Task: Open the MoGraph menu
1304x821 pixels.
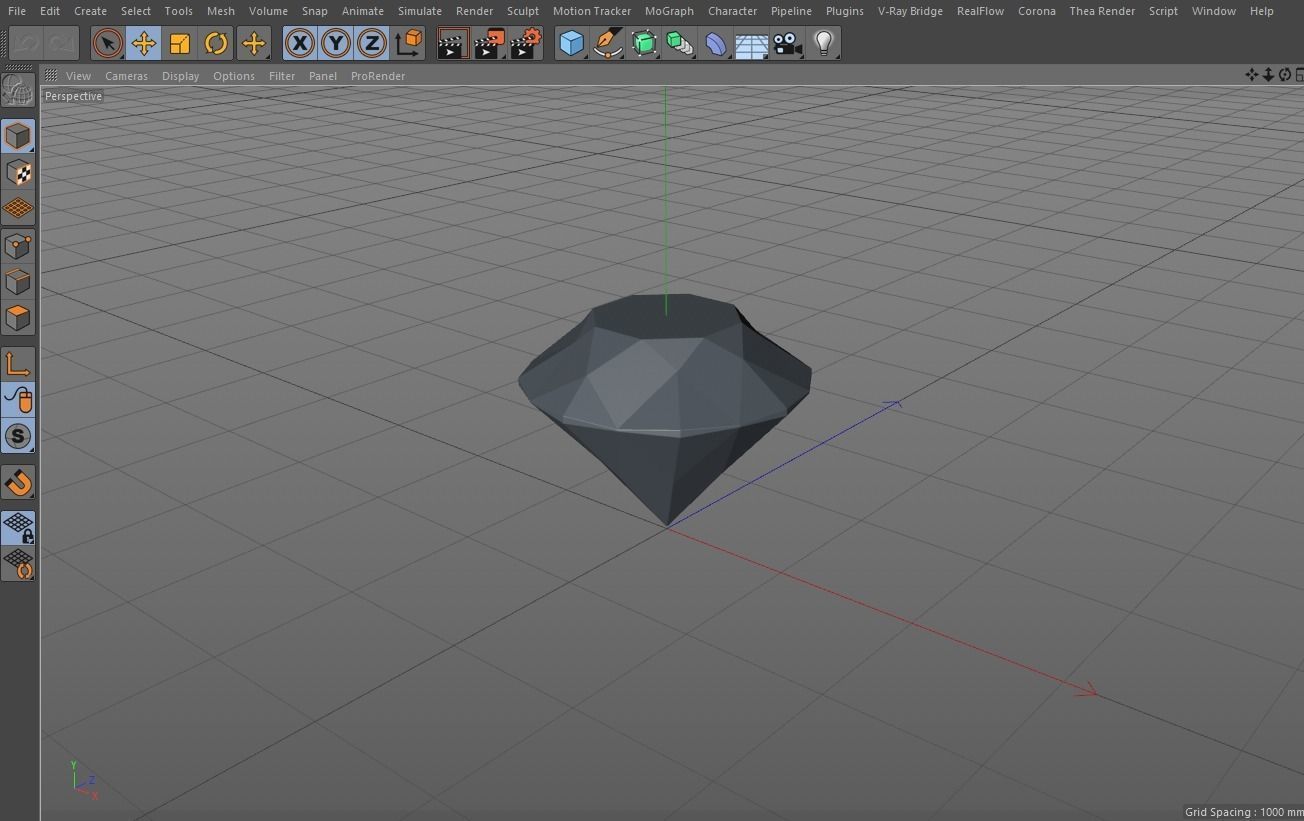Action: pos(669,11)
